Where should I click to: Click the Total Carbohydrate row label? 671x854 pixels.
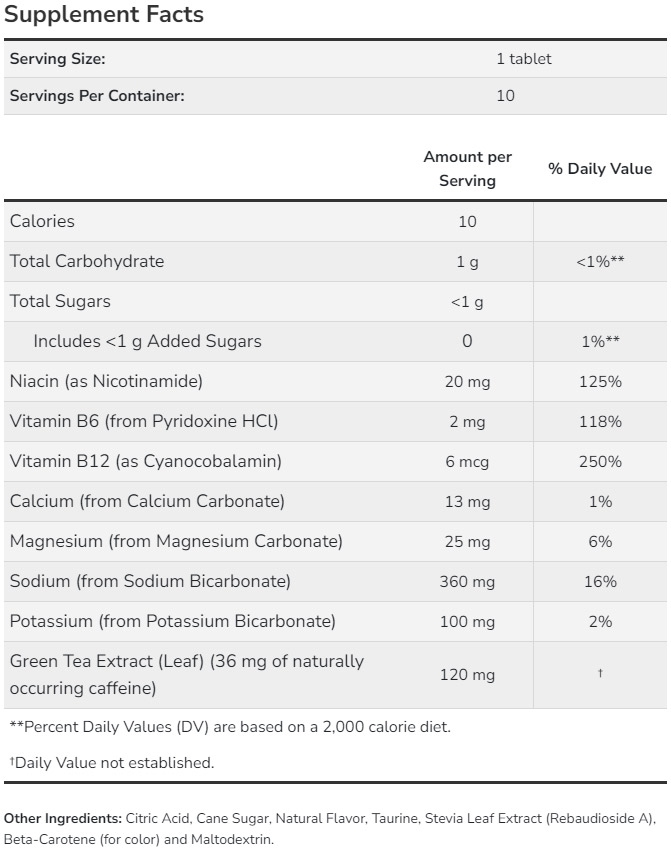(x=87, y=261)
